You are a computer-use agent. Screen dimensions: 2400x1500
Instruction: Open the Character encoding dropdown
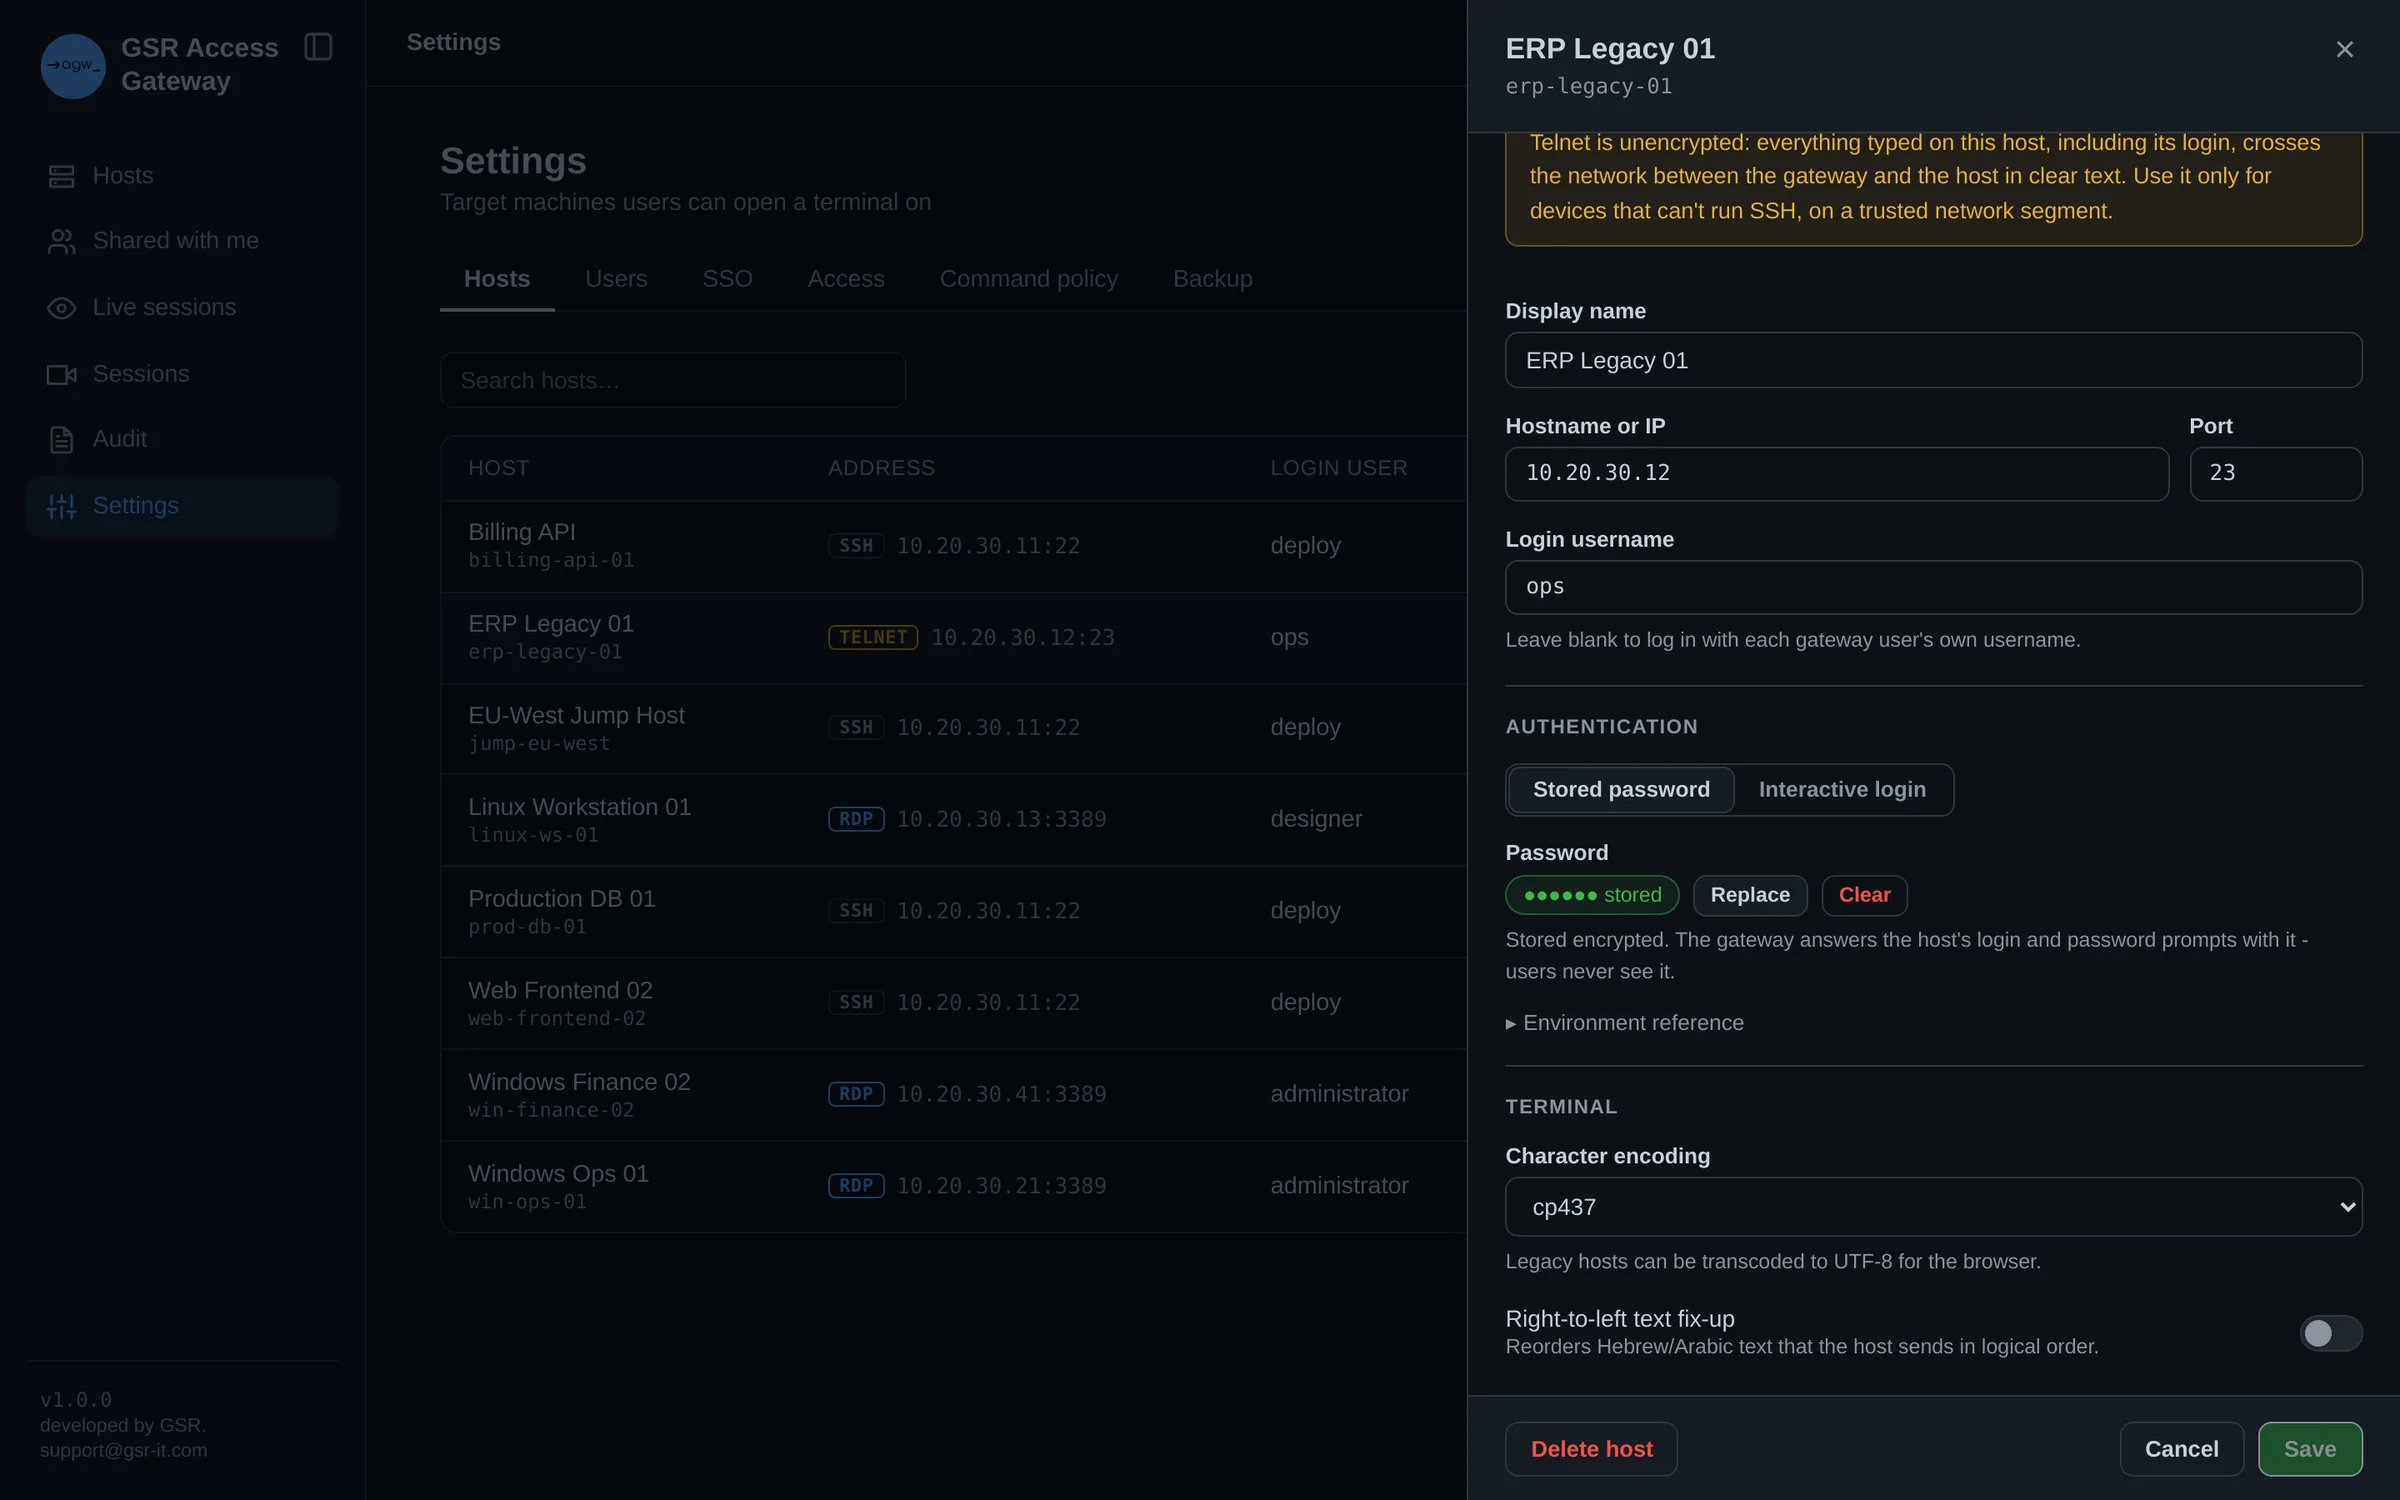[1933, 1207]
